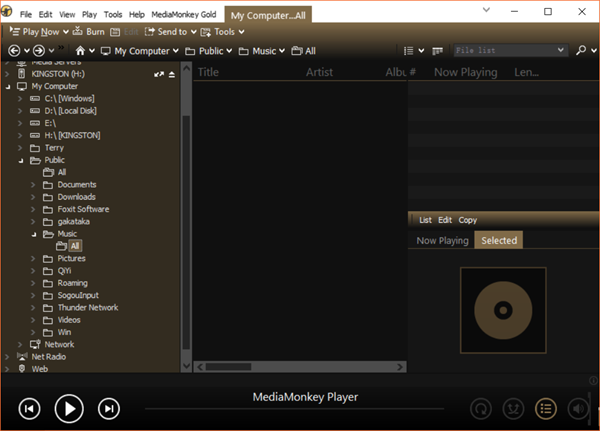Click the Send to toolbar button
This screenshot has width=600, height=431.
(x=166, y=32)
